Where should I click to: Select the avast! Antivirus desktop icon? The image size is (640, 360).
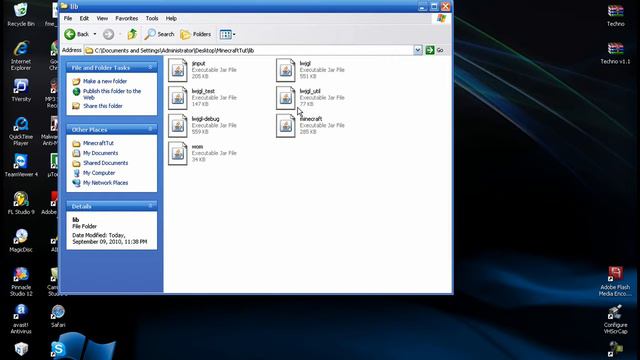21,319
